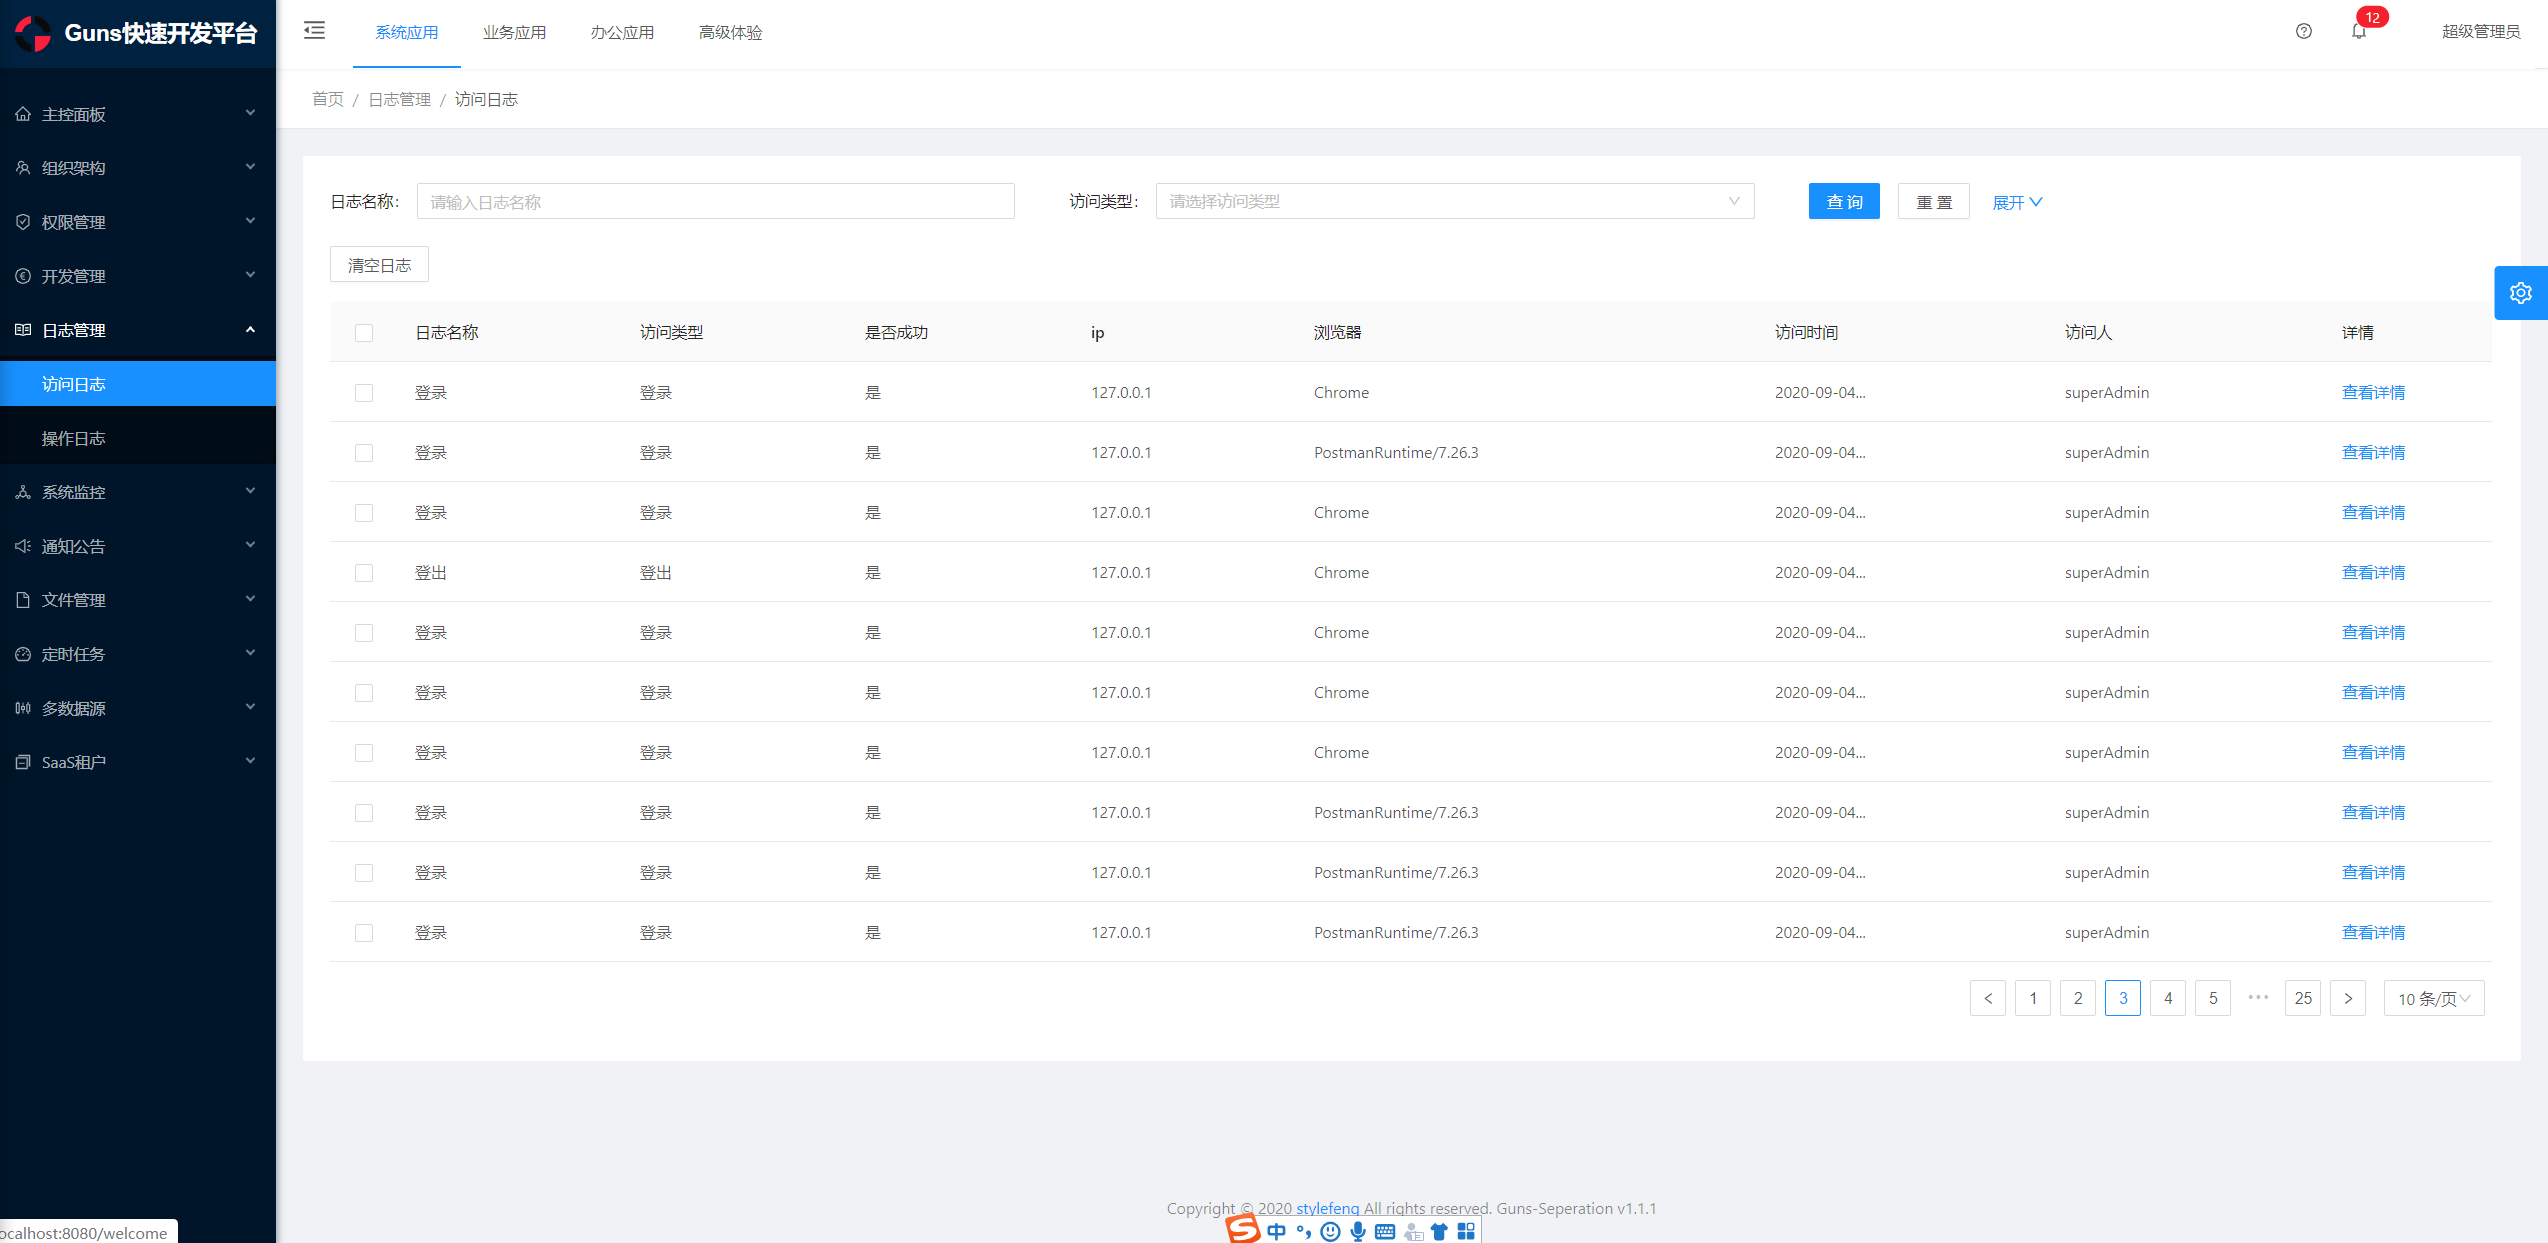2548x1243 pixels.
Task: Check the first log row checkbox
Action: [x=364, y=393]
